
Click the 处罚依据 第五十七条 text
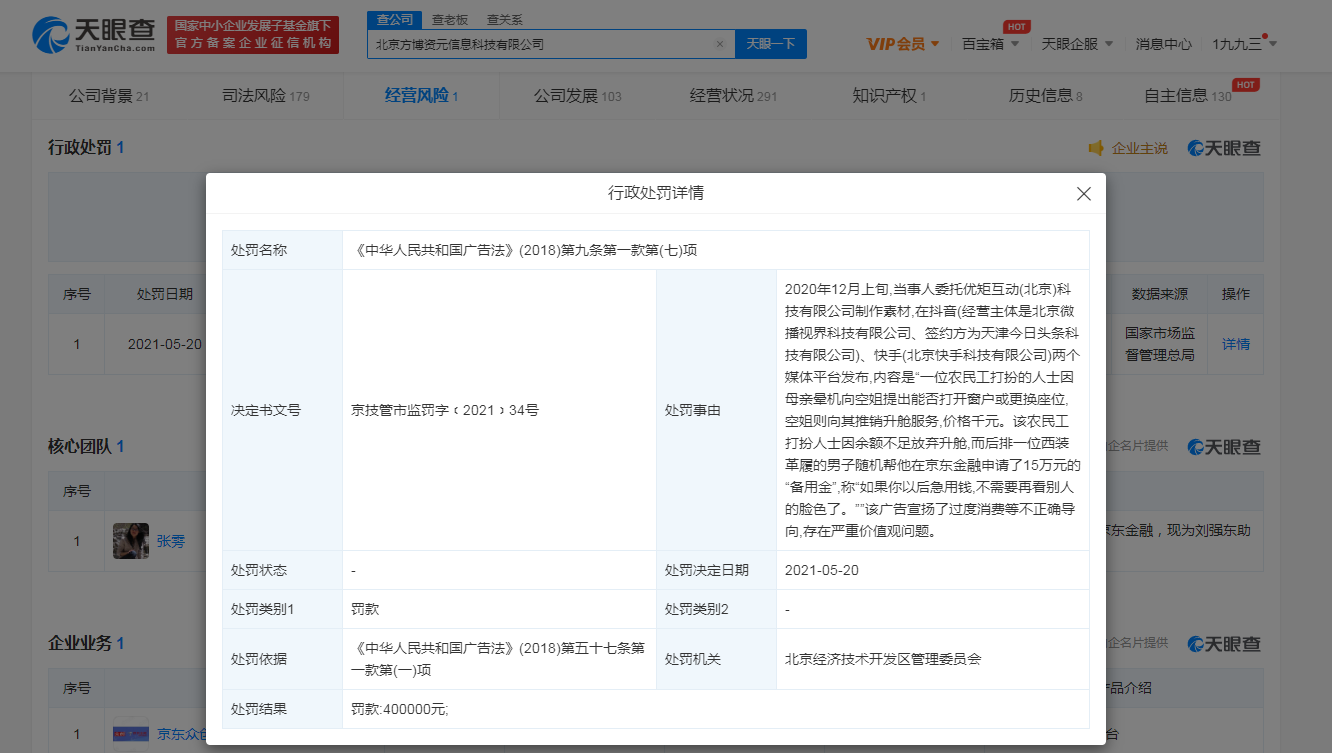(497, 659)
